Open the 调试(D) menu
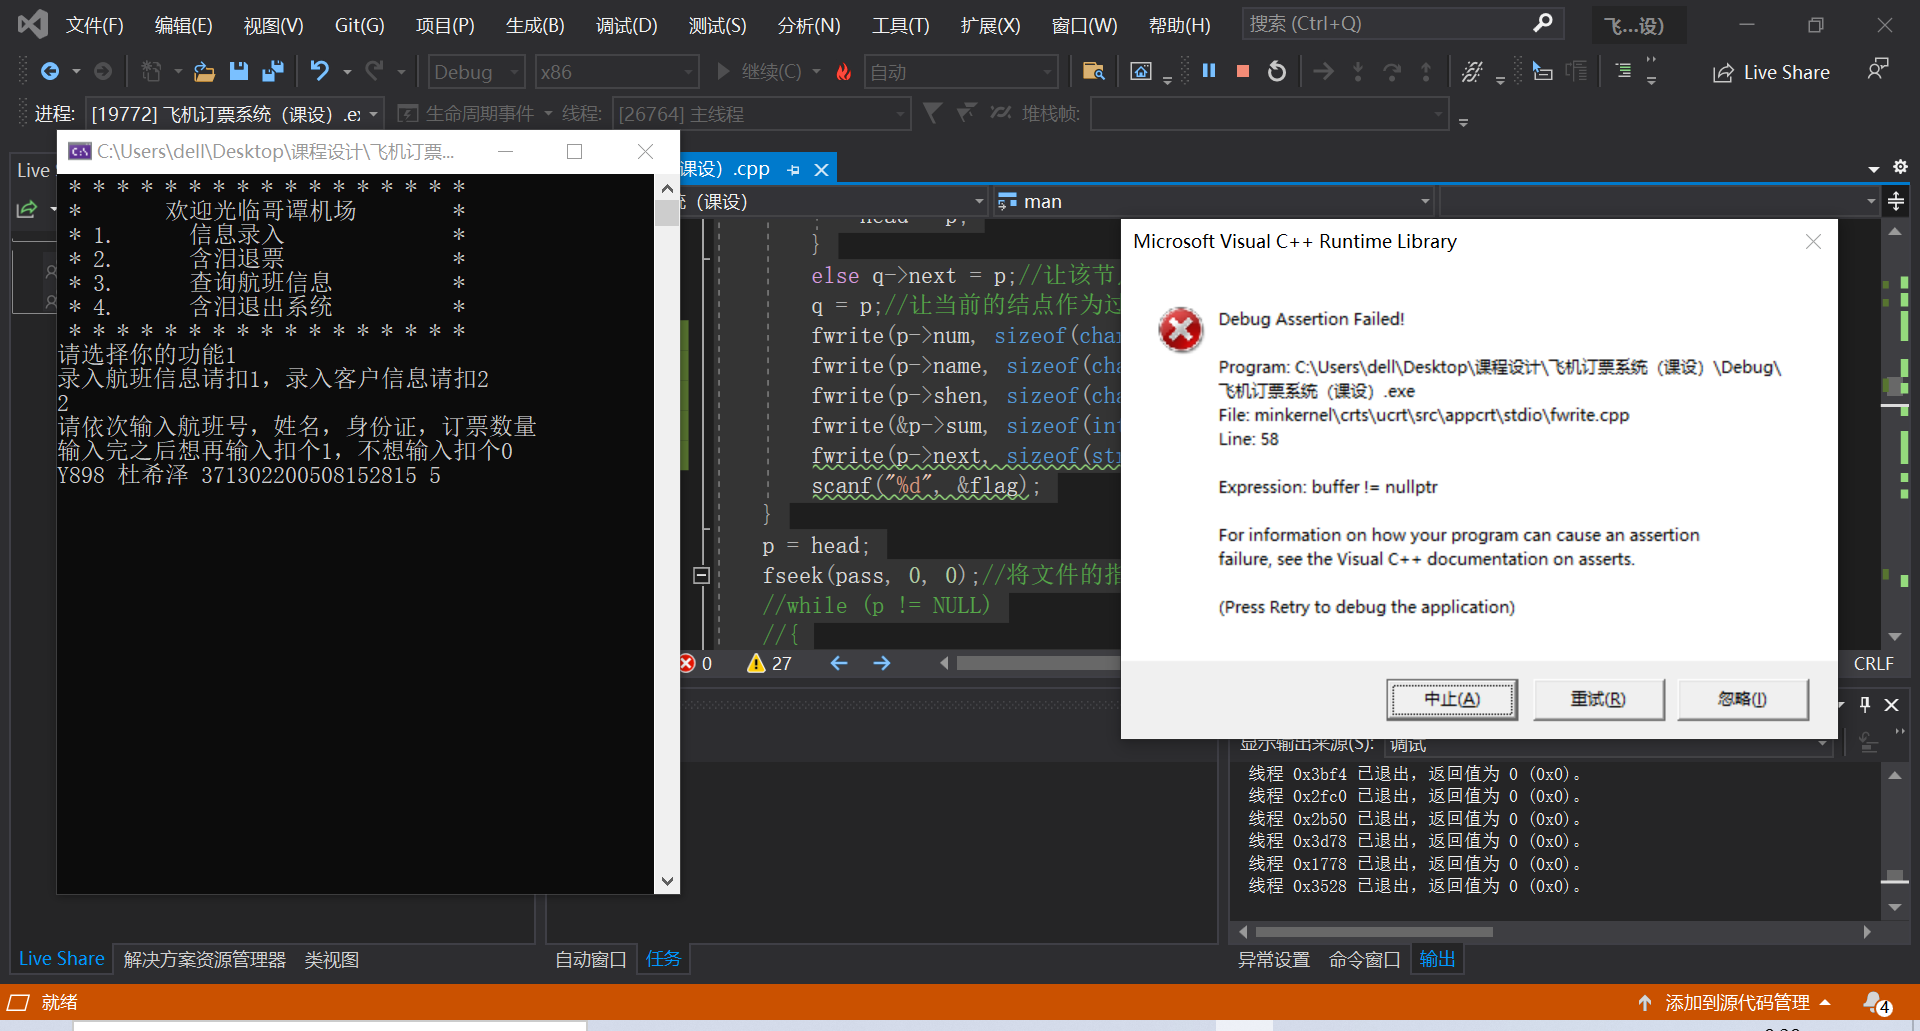 tap(627, 25)
